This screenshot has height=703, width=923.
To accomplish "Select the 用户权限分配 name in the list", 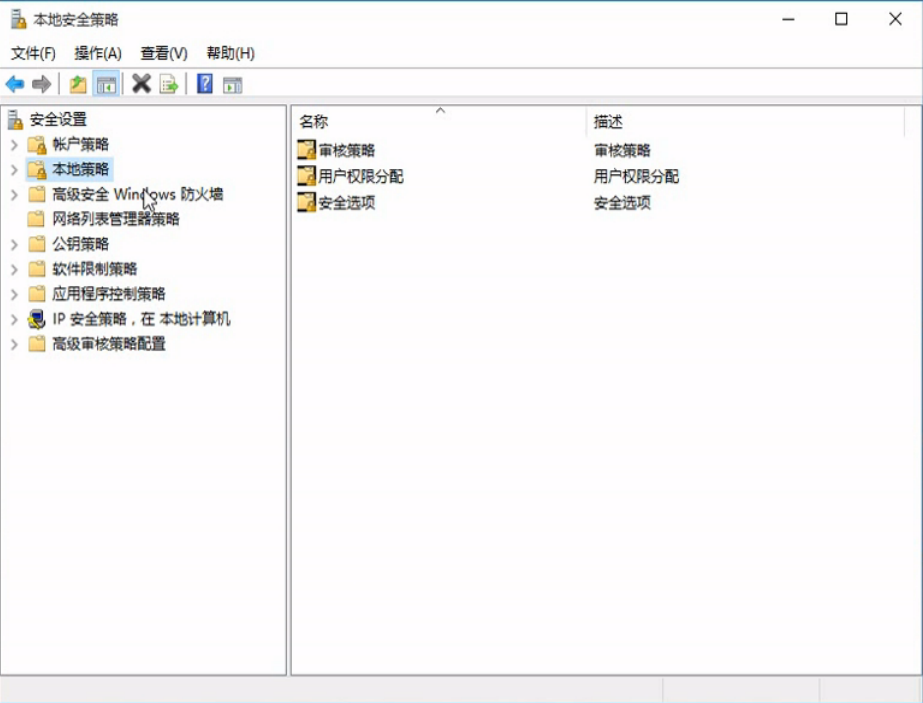I will tap(360, 176).
